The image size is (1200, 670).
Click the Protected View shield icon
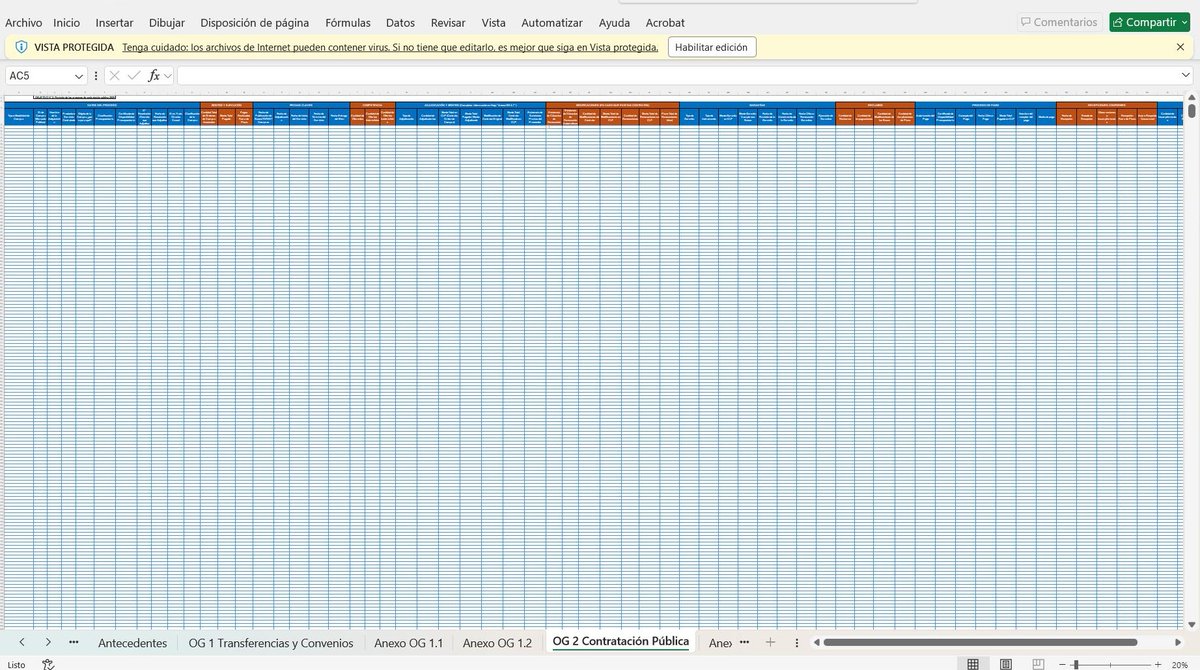click(21, 47)
